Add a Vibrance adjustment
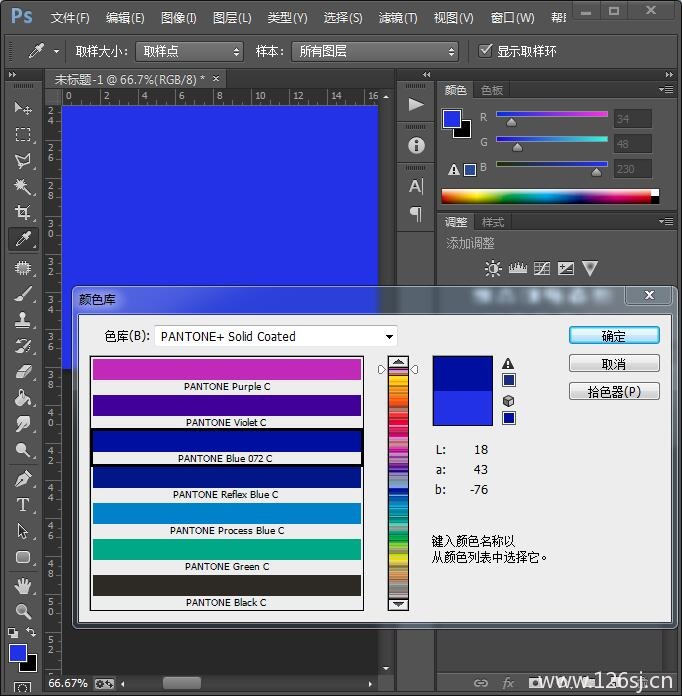The image size is (682, 696). (x=590, y=268)
